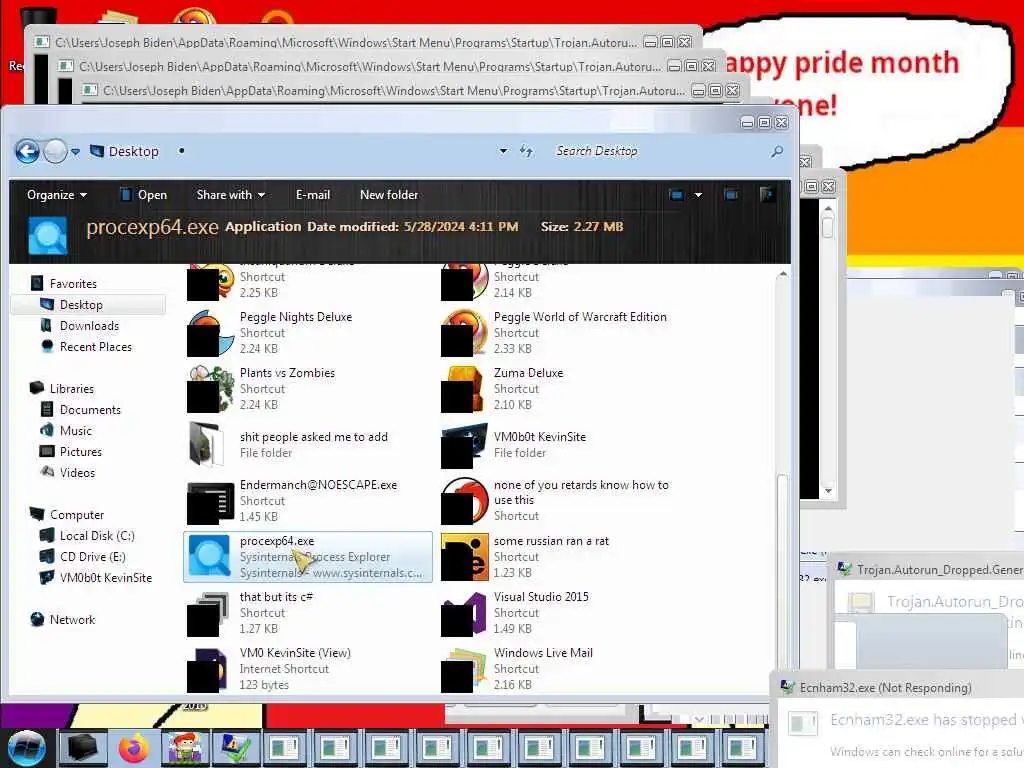The image size is (1024, 768).
Task: Open the recent pages dropdown beside the Forward arrow
Action: tap(76, 152)
